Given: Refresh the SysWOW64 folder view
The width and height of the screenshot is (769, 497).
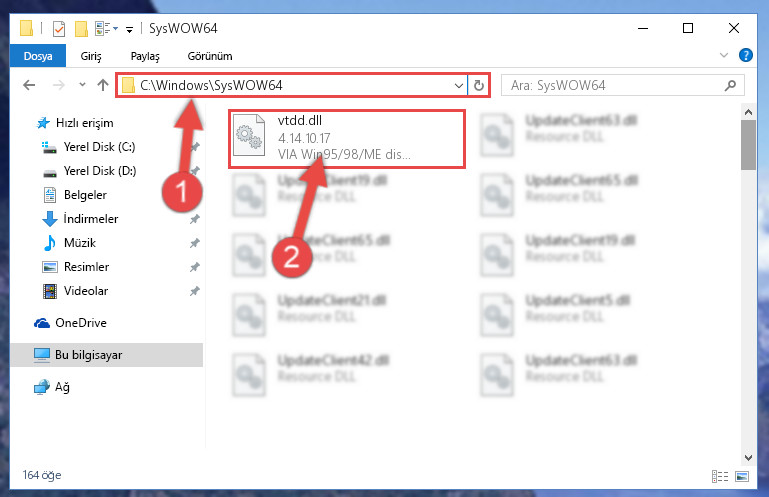Looking at the screenshot, I should [479, 85].
